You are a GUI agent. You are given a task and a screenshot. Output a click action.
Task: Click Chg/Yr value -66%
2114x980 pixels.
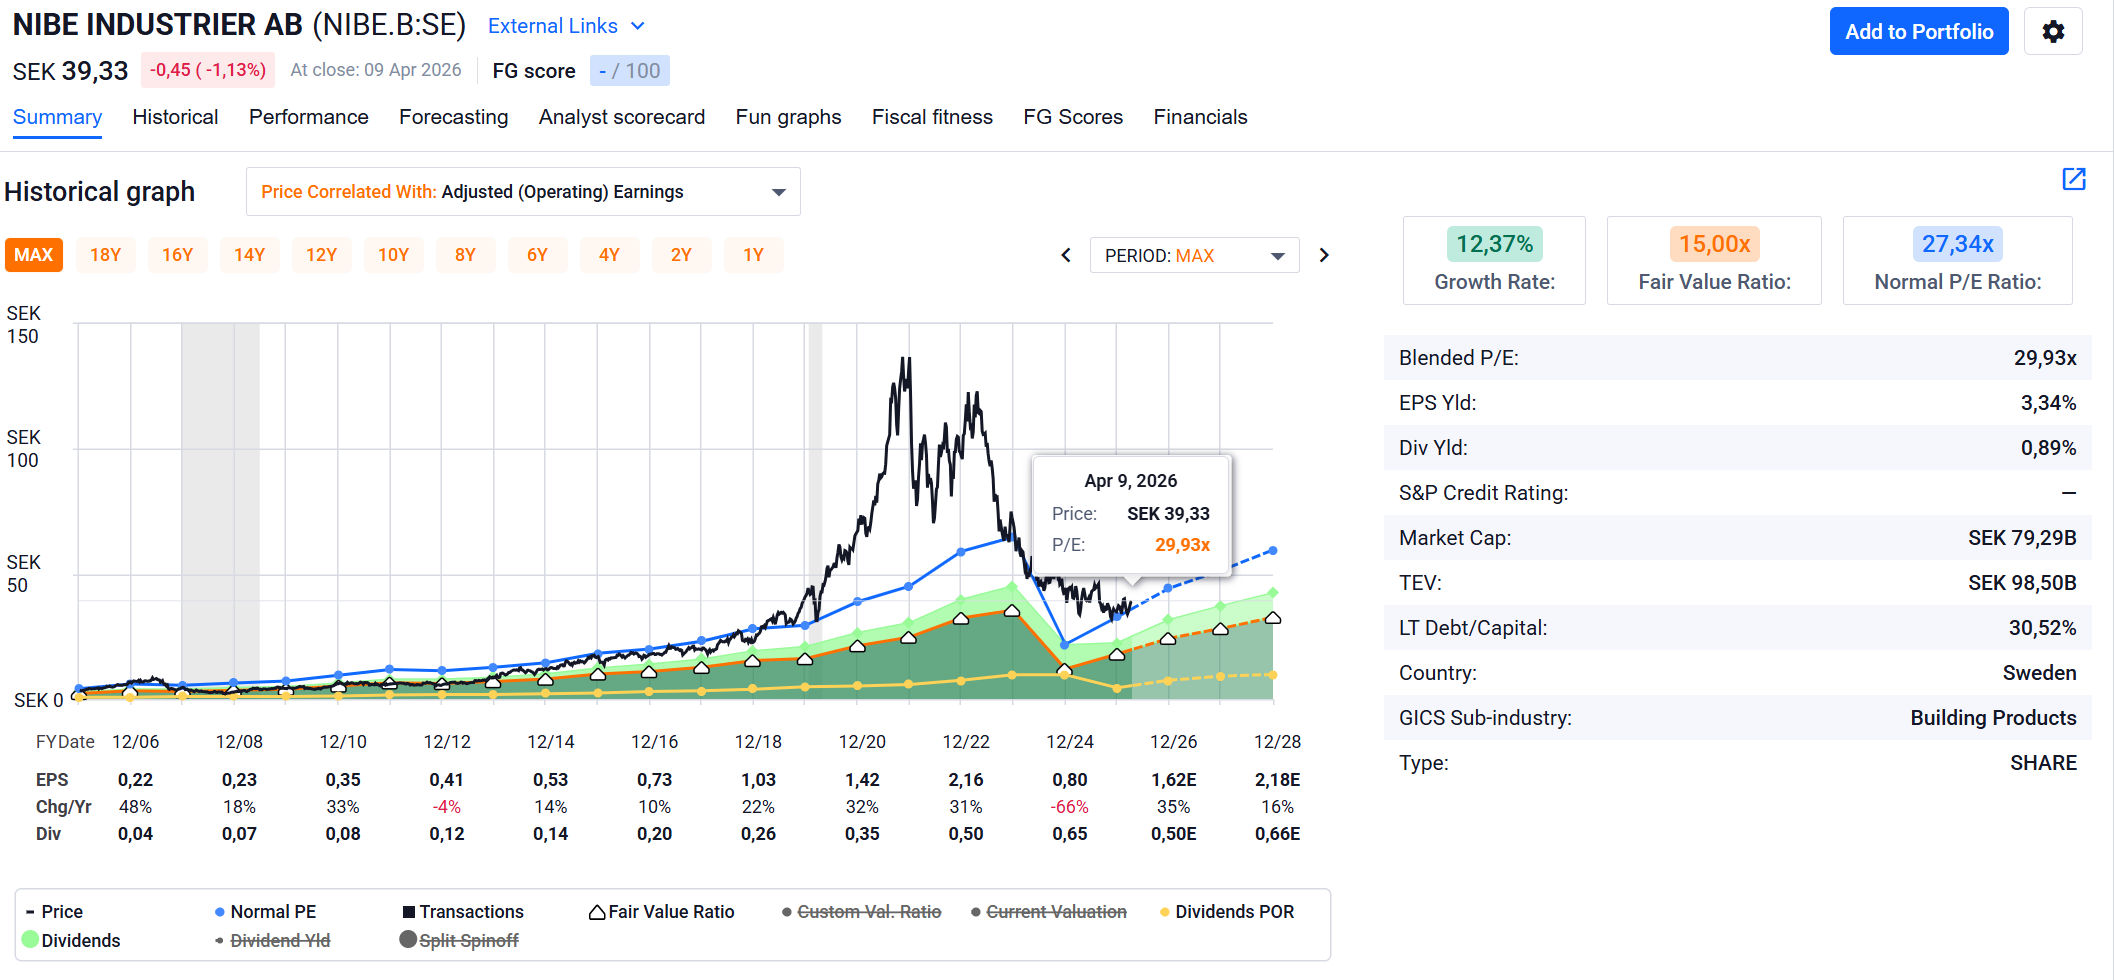click(1070, 807)
